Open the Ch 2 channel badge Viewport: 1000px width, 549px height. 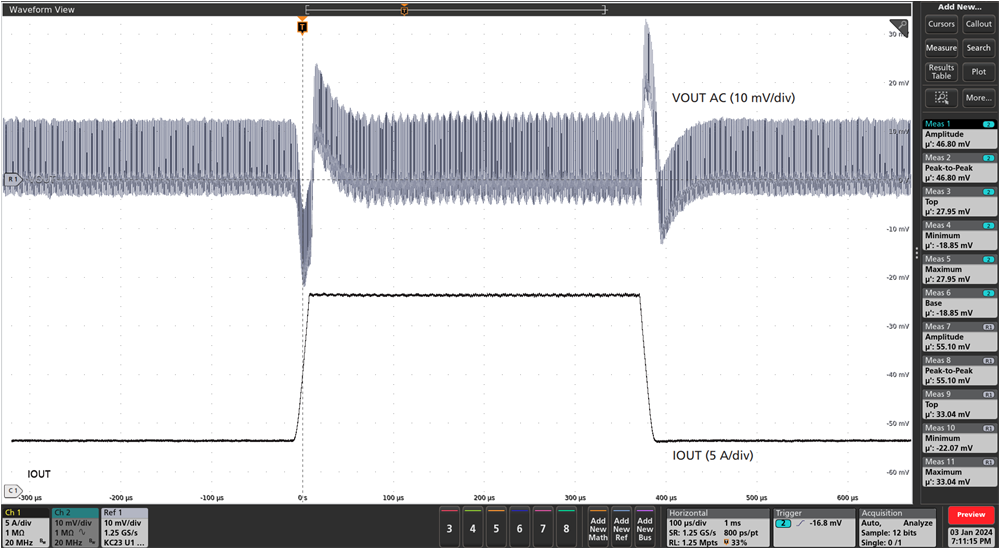75,527
